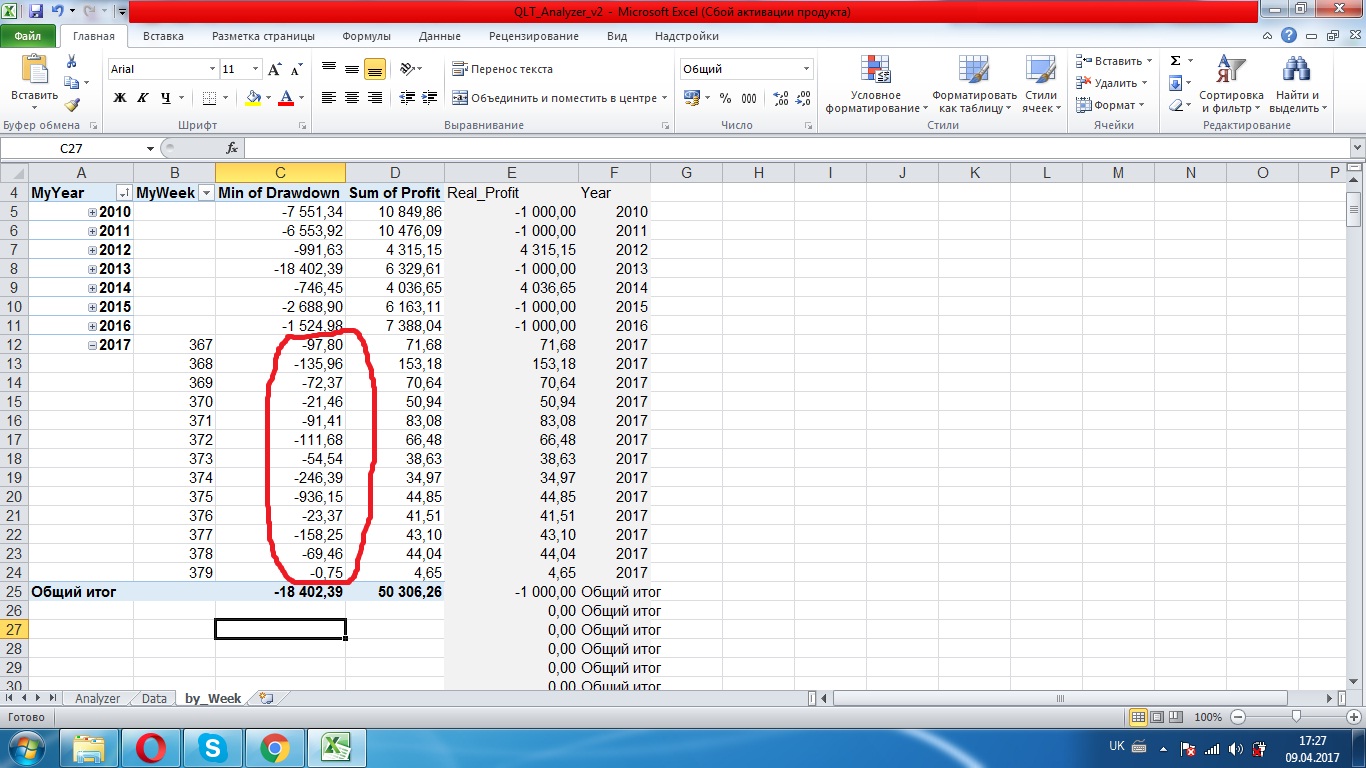Increase font size with the large A
This screenshot has width=1366, height=768.
click(x=275, y=69)
